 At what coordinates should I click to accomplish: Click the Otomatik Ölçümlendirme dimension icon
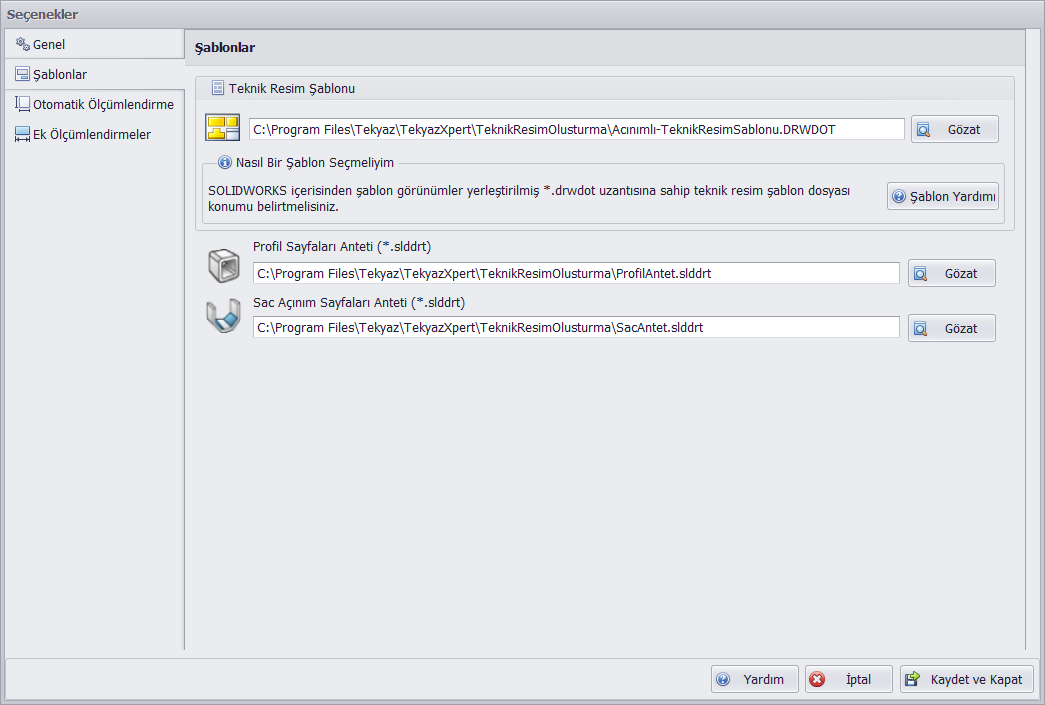pyautogui.click(x=23, y=104)
